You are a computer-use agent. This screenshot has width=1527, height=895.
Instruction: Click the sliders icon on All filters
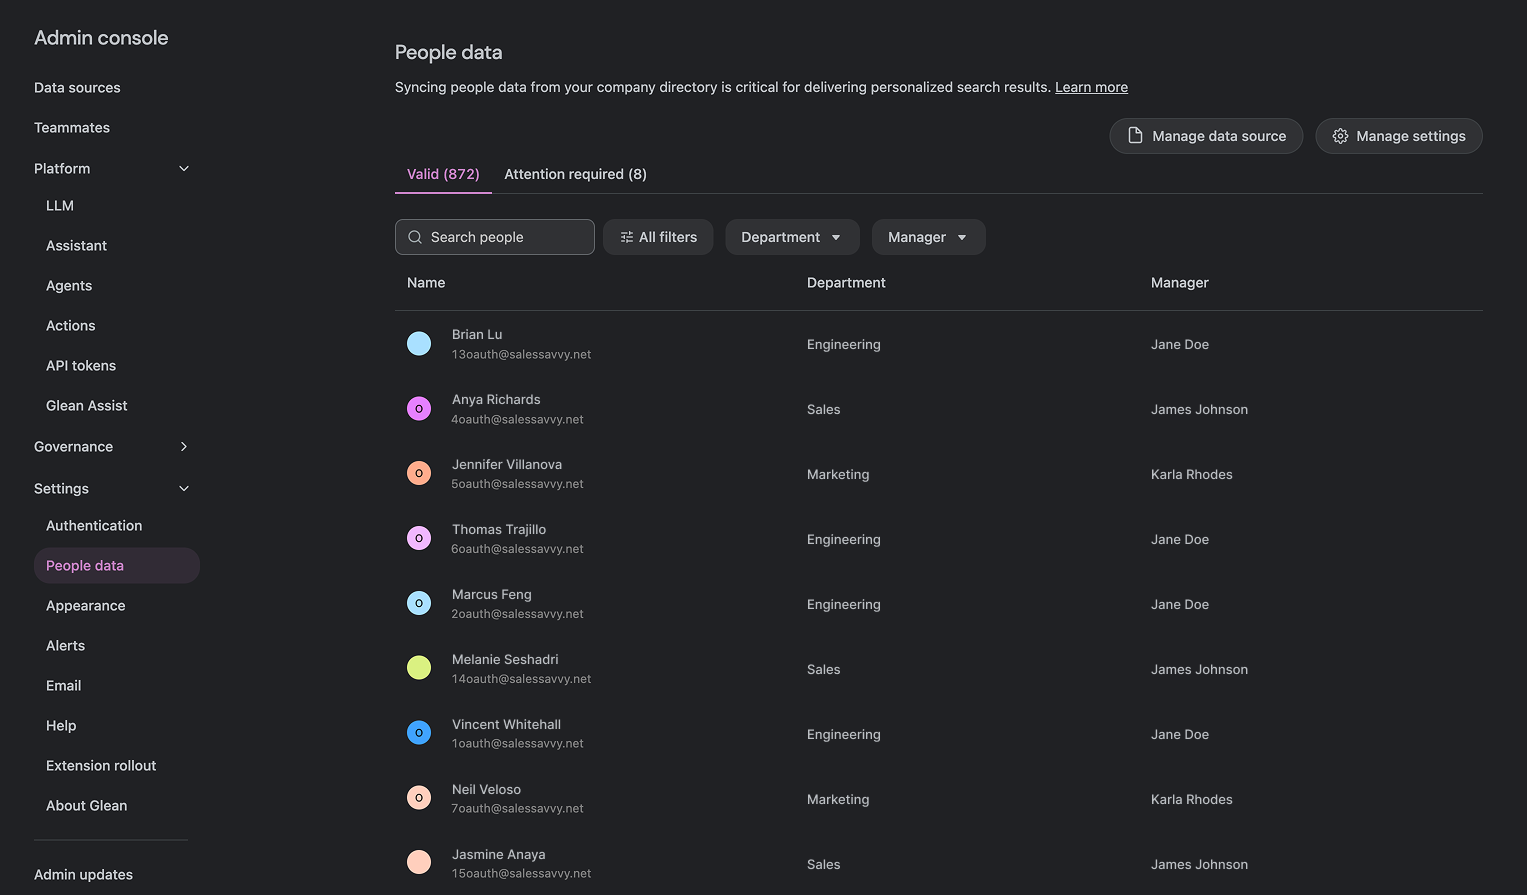click(x=627, y=237)
